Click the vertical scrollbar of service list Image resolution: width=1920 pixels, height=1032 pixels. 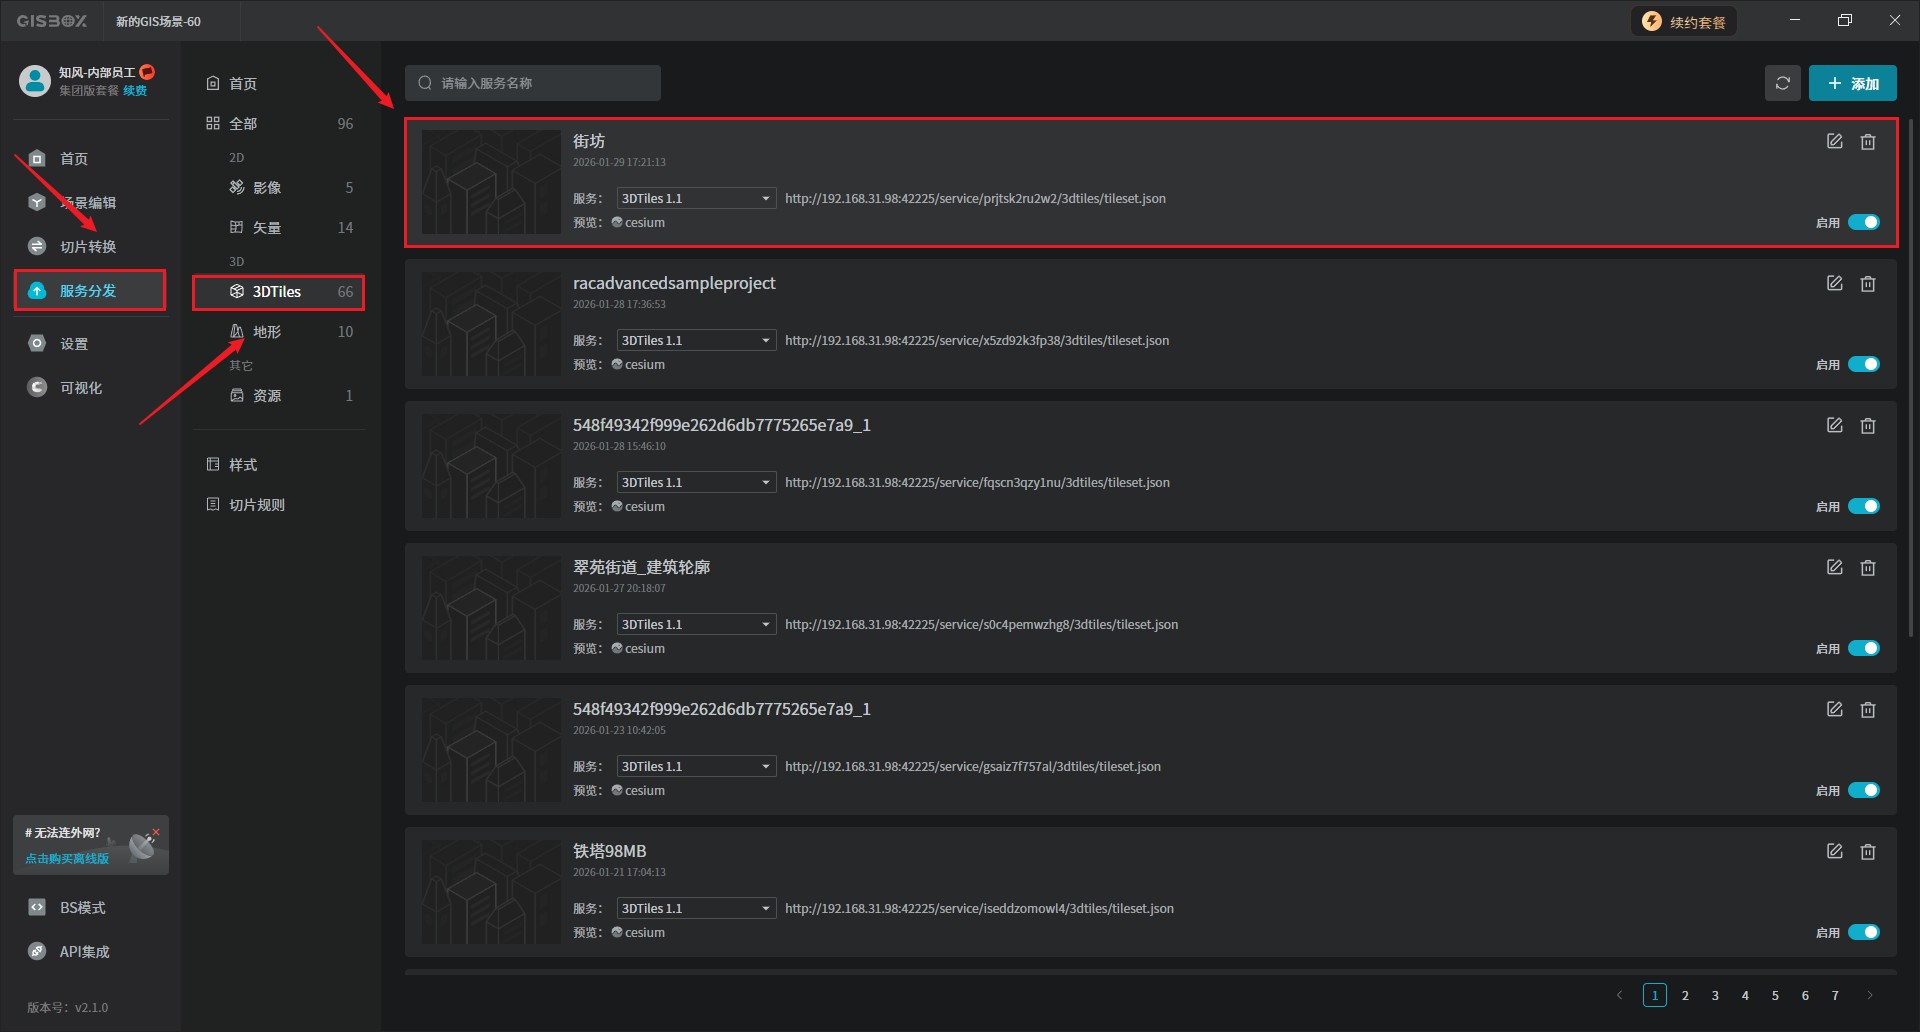pyautogui.click(x=1910, y=380)
